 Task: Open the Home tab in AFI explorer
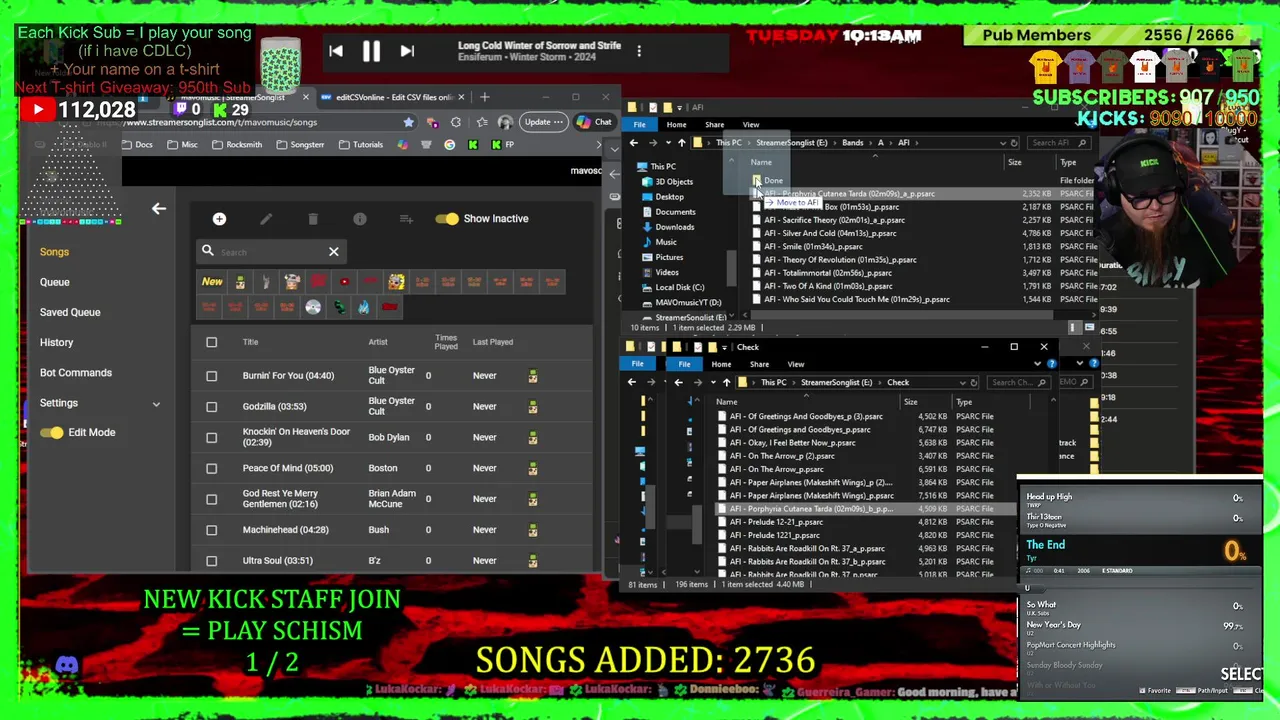[x=676, y=125]
